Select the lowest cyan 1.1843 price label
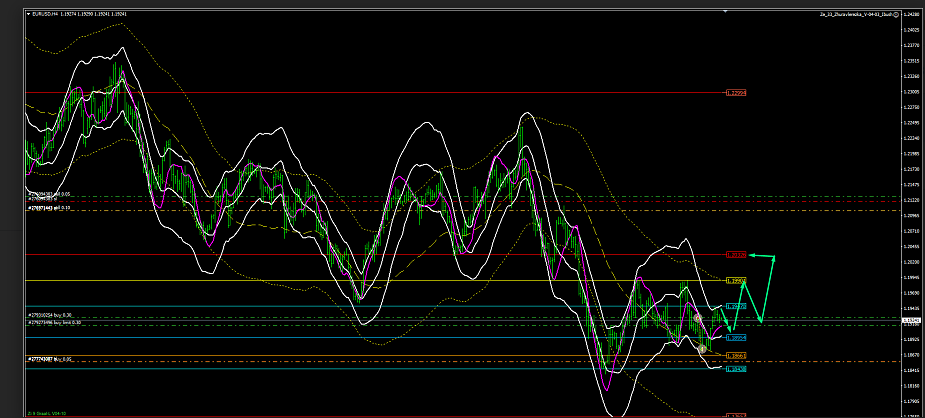Image resolution: width=925 pixels, height=418 pixels. [736, 369]
